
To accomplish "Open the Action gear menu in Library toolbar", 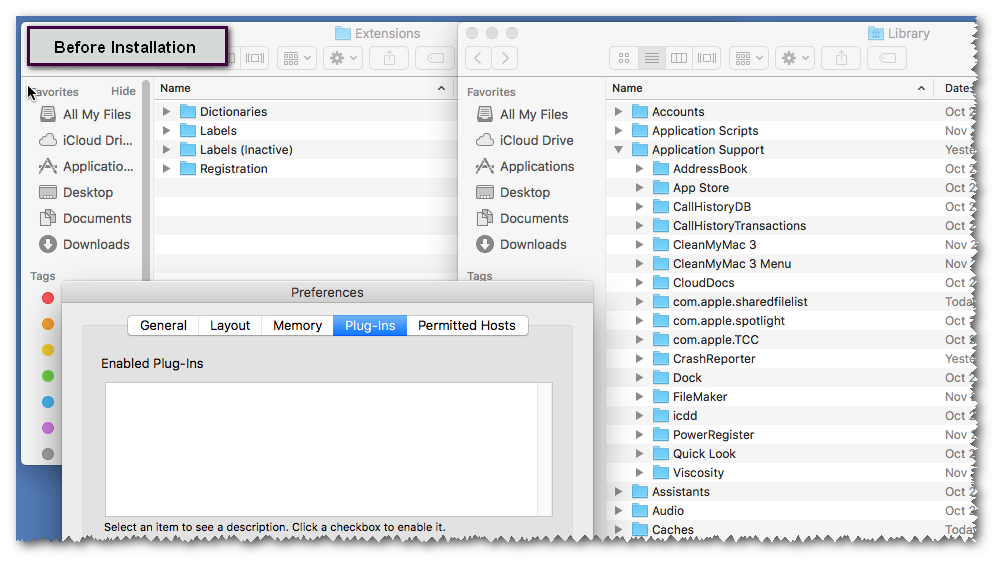I will coord(795,58).
